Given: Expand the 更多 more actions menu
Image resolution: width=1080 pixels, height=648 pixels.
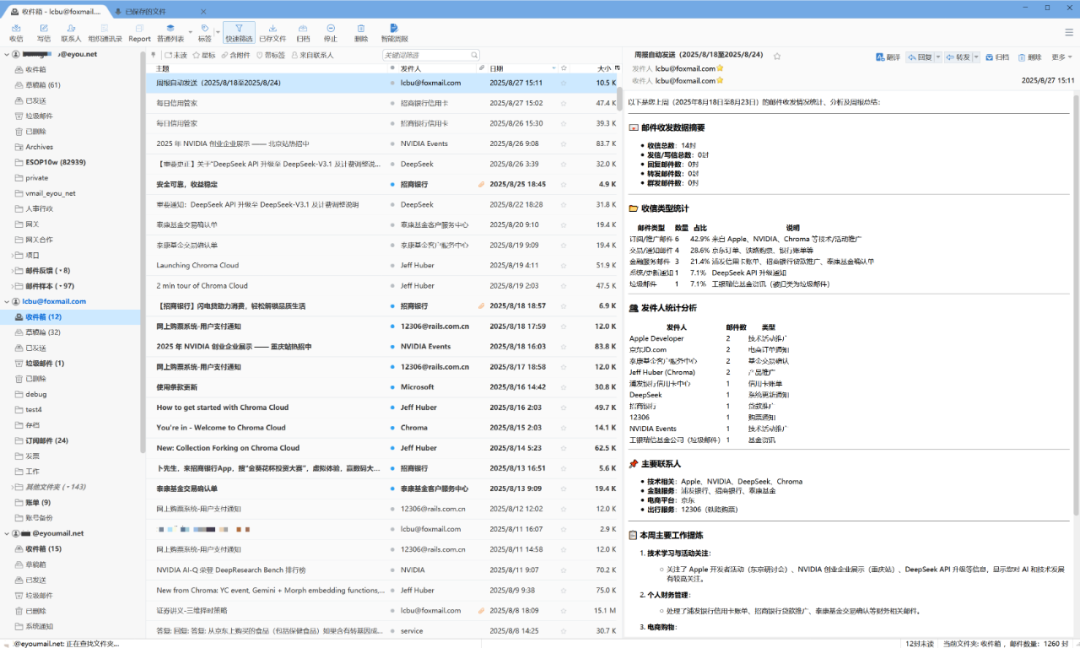Looking at the screenshot, I should 1063,58.
